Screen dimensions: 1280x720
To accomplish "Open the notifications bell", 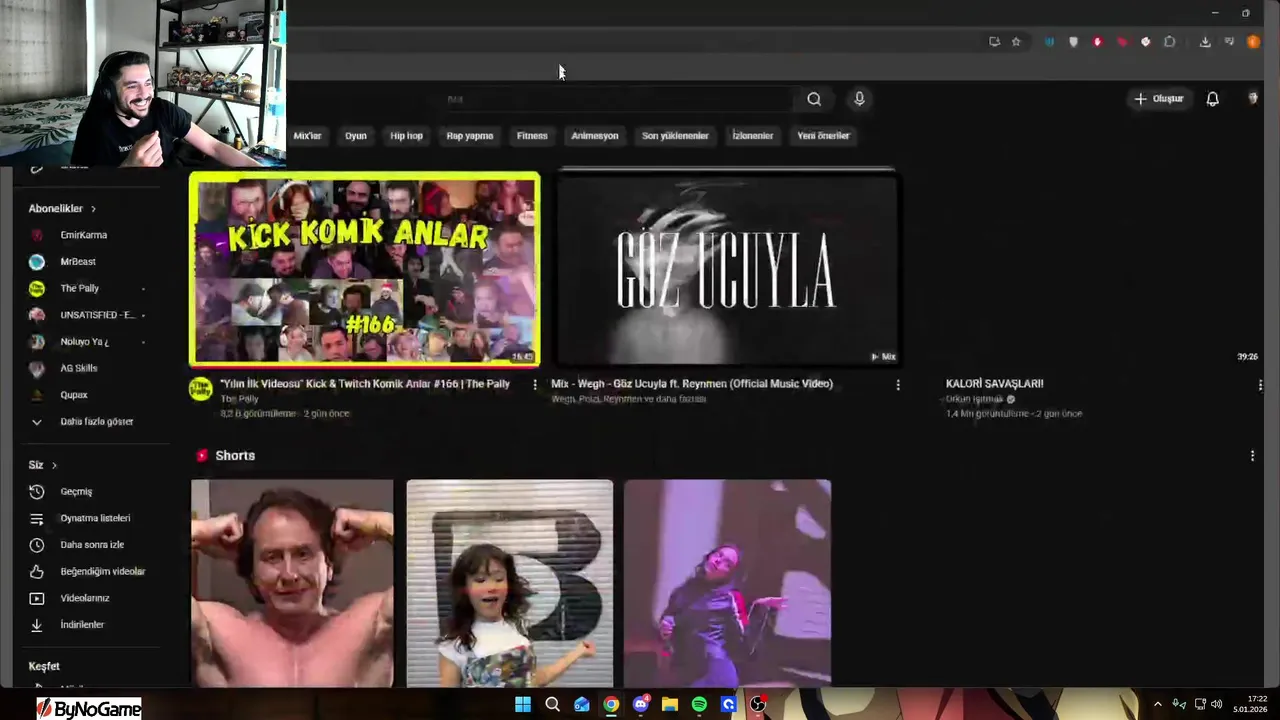I will point(1212,99).
